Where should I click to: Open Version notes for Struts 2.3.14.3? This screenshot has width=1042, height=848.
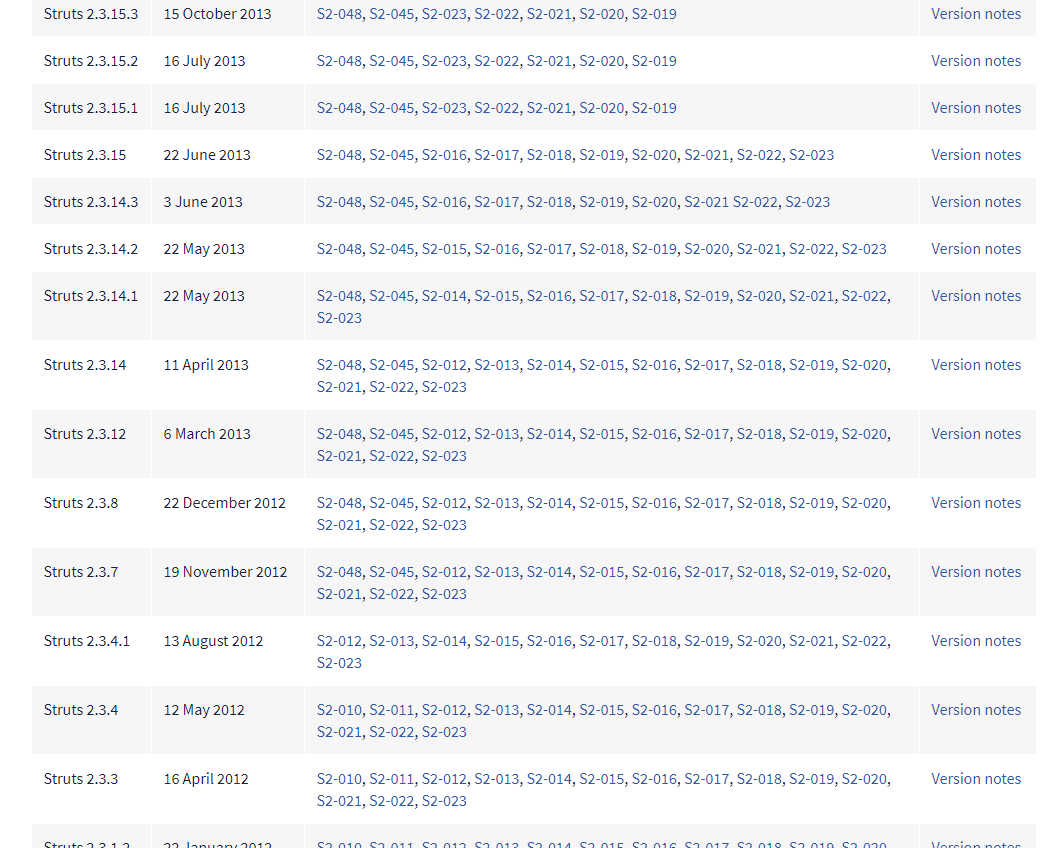point(976,202)
